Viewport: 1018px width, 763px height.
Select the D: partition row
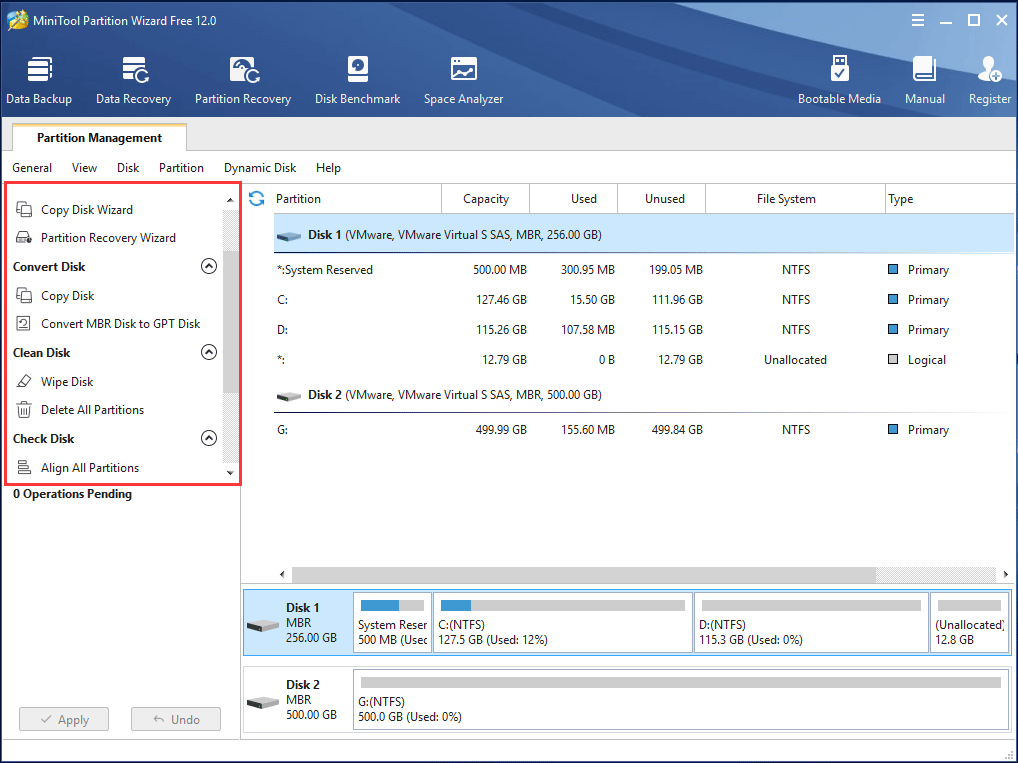pyautogui.click(x=643, y=329)
